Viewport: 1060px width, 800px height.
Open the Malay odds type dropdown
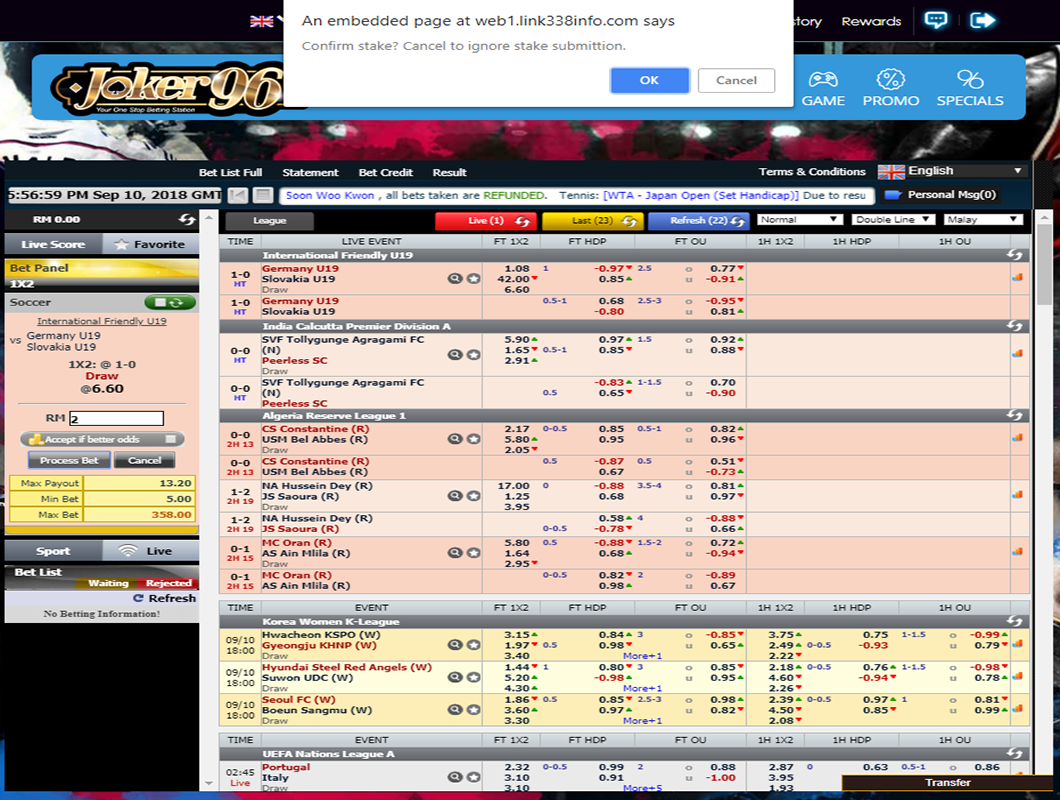983,220
